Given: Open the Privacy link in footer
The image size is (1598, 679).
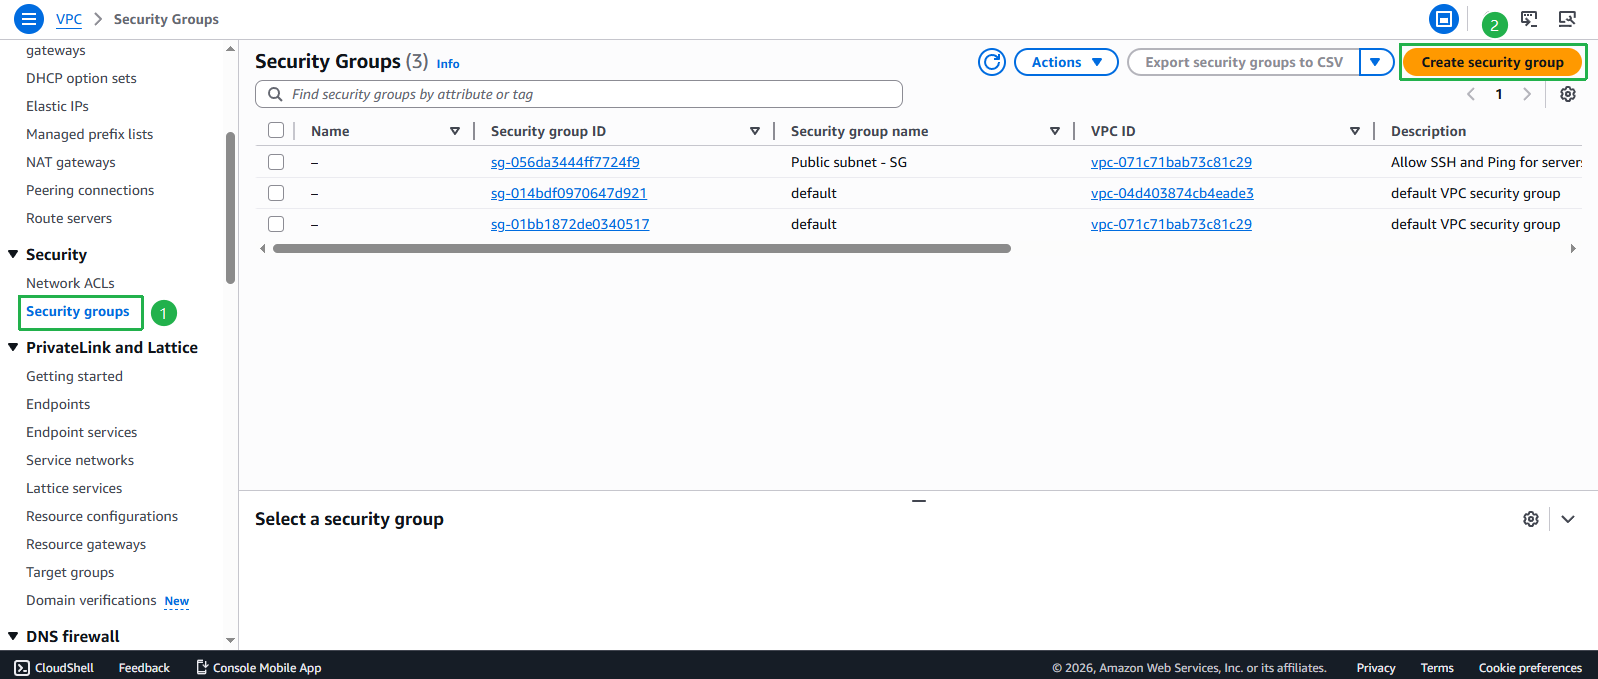Looking at the screenshot, I should pyautogui.click(x=1376, y=668).
